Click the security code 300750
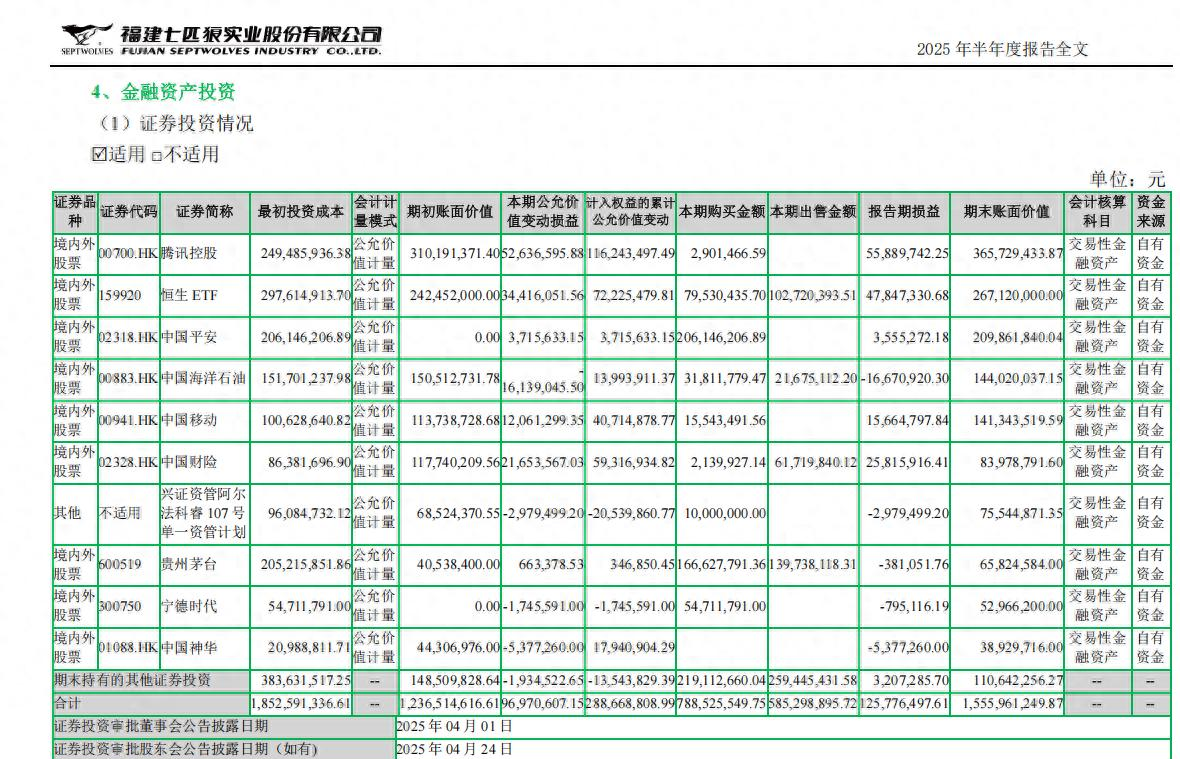 [x=120, y=606]
